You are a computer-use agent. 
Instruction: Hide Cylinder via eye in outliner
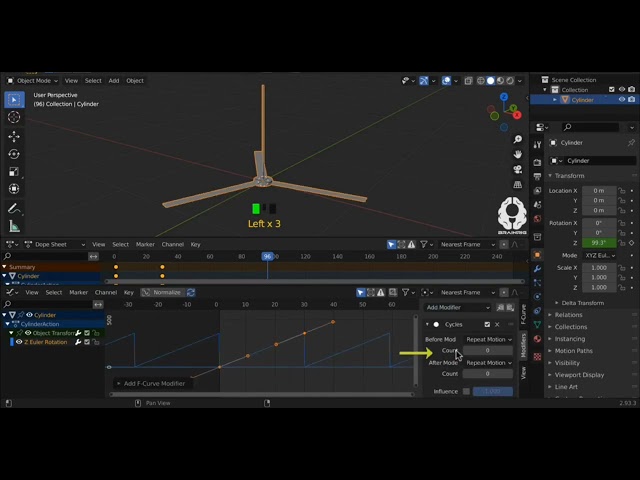point(622,100)
